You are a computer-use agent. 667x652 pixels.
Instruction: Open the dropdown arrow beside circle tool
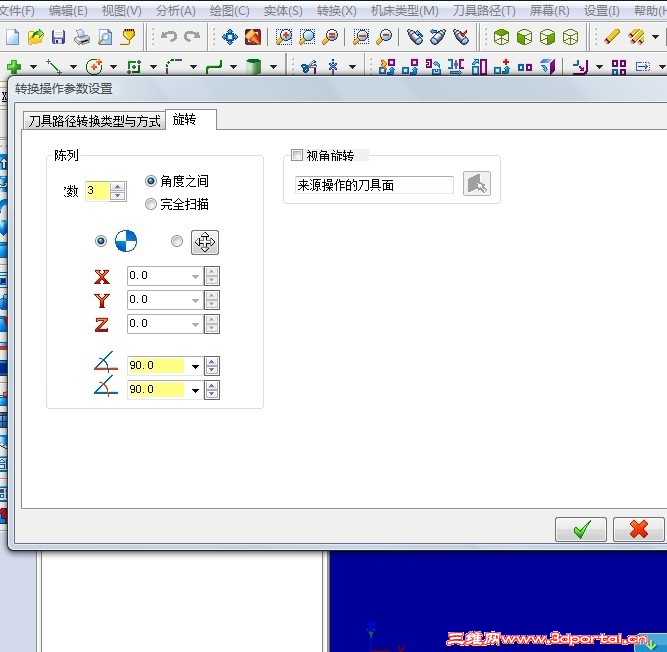click(x=113, y=67)
